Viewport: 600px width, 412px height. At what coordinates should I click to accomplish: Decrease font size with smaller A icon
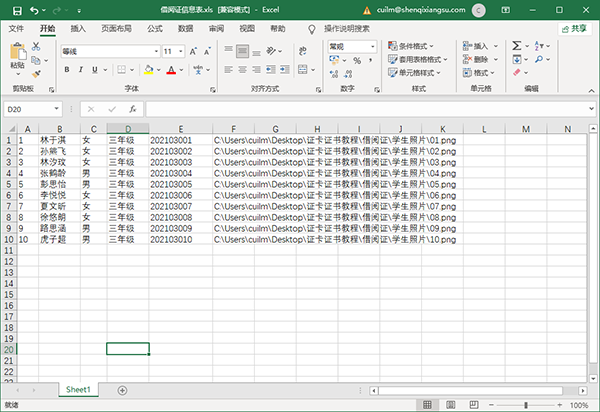(207, 51)
